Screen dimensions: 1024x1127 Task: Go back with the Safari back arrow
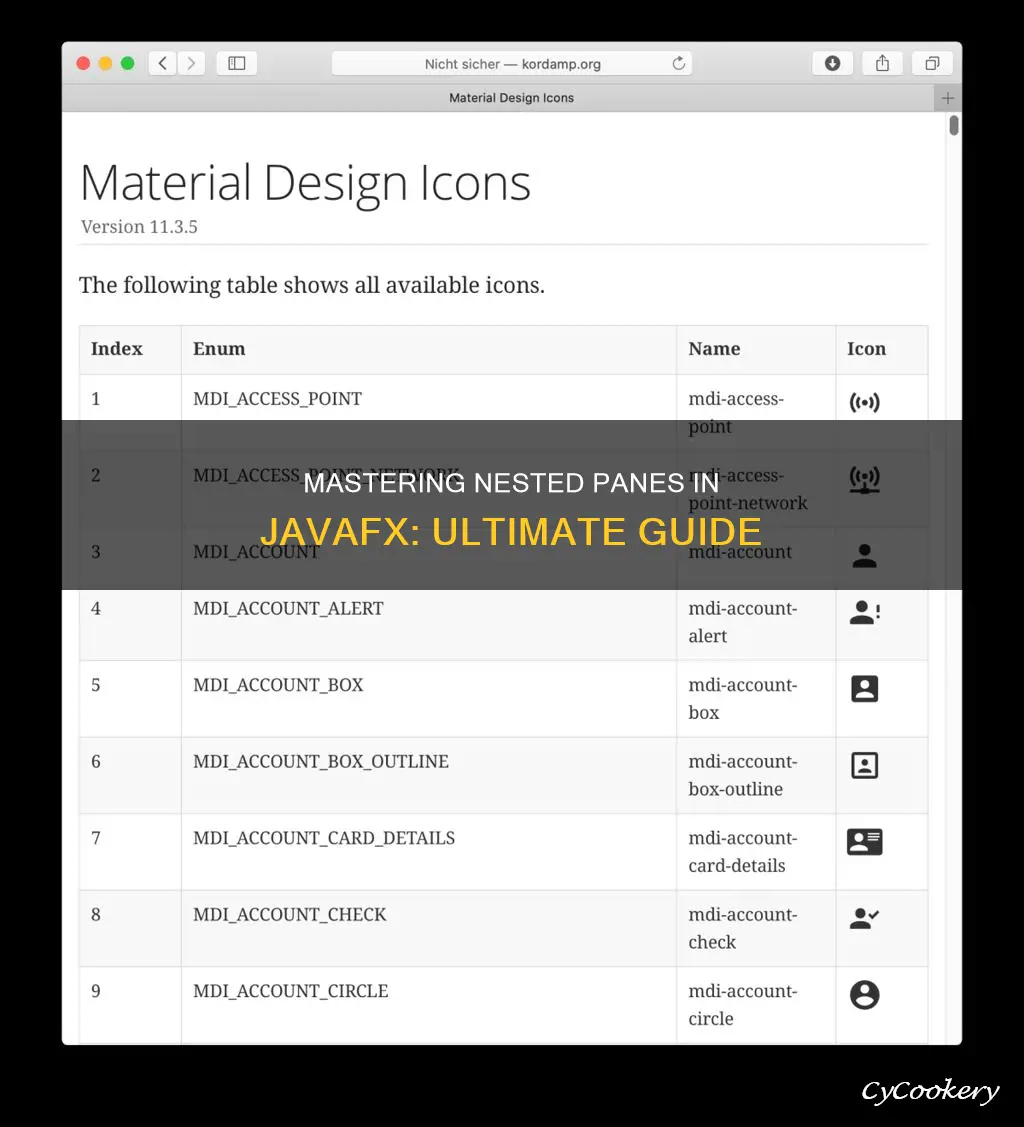coord(163,63)
